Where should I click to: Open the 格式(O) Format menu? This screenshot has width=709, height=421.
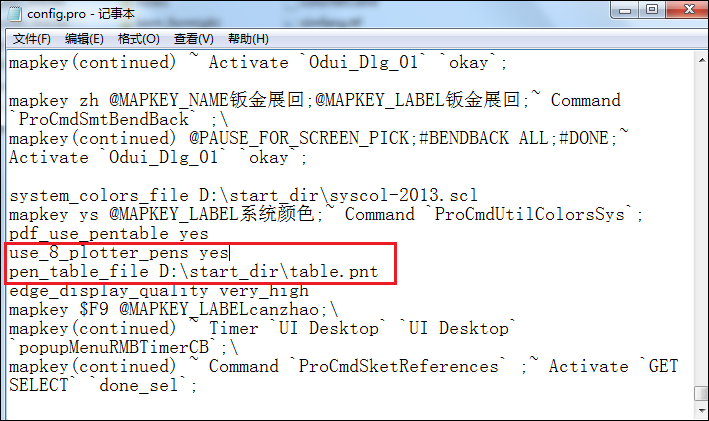(138, 39)
